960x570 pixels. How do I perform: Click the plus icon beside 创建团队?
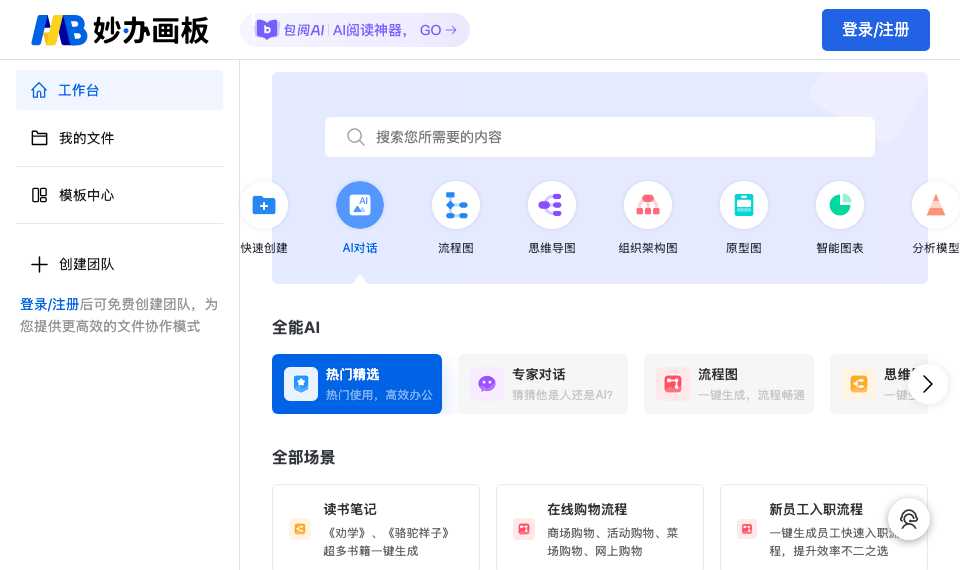(x=39, y=264)
